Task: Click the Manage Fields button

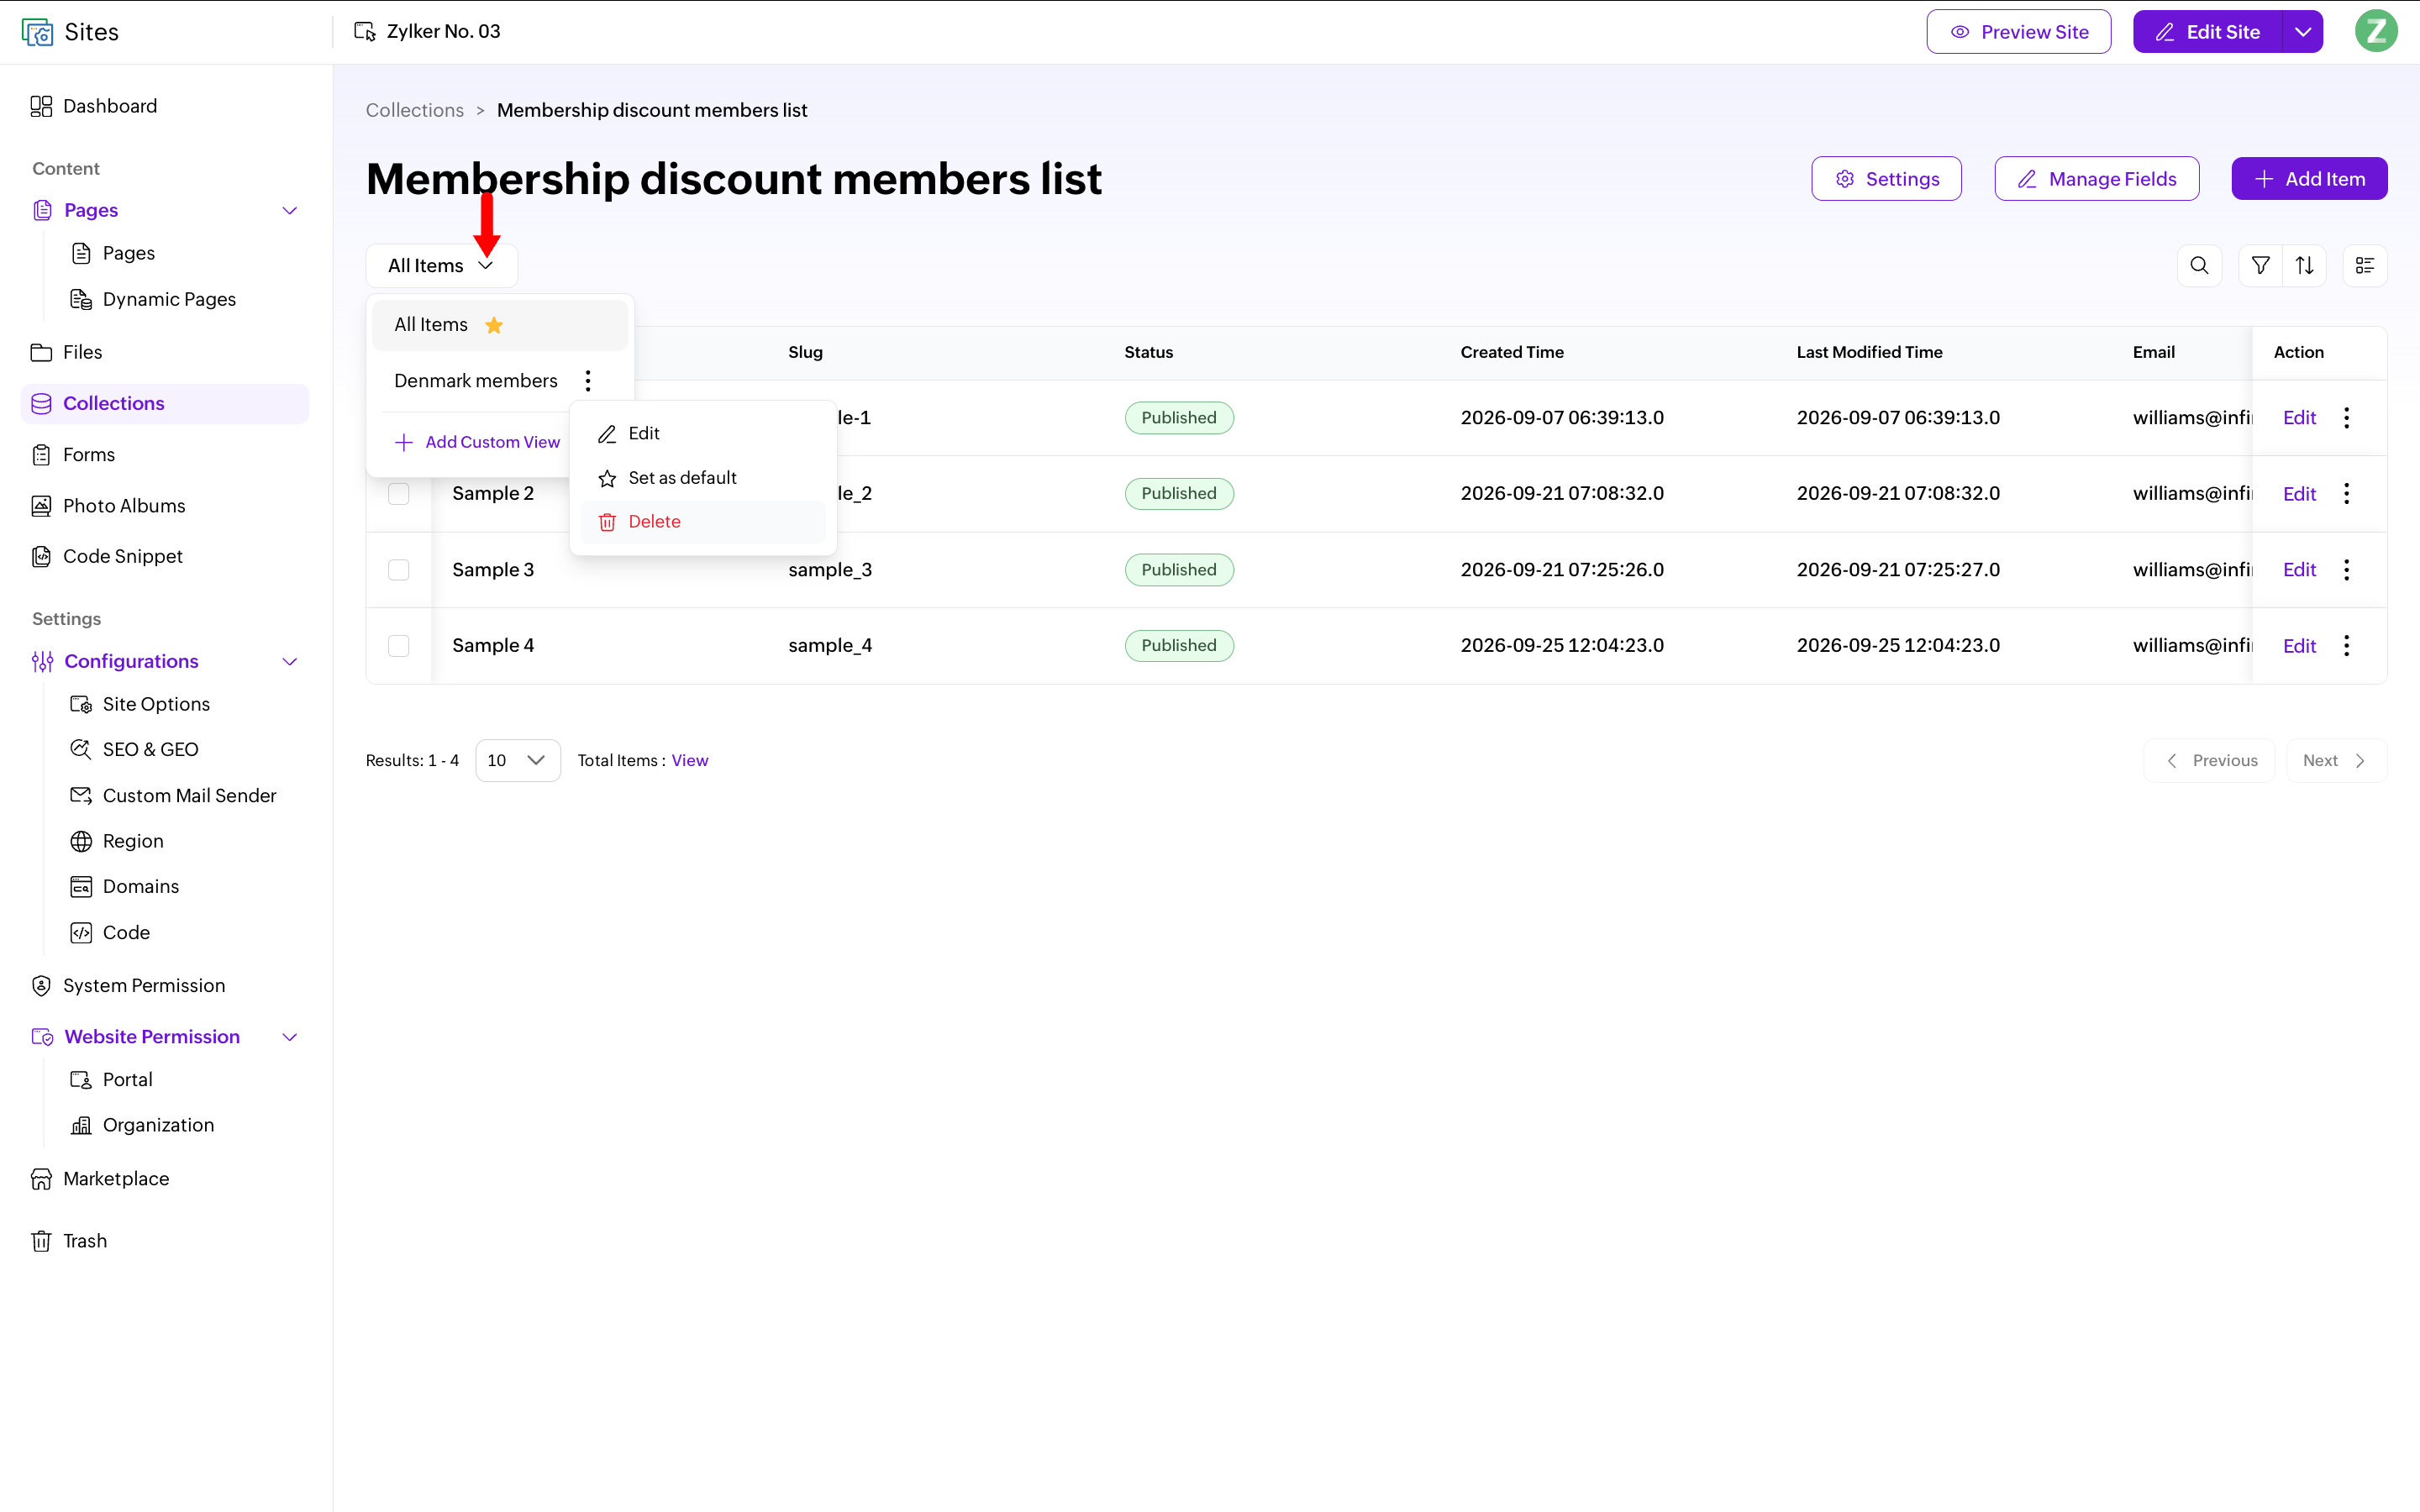Action: pyautogui.click(x=2096, y=179)
